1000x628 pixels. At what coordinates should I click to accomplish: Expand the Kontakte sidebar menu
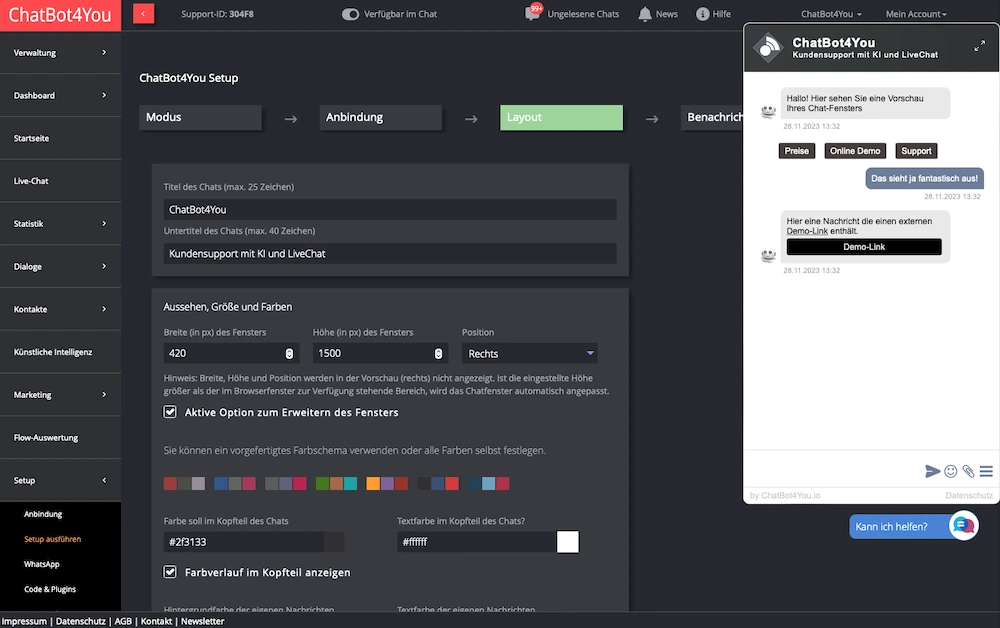tap(61, 309)
